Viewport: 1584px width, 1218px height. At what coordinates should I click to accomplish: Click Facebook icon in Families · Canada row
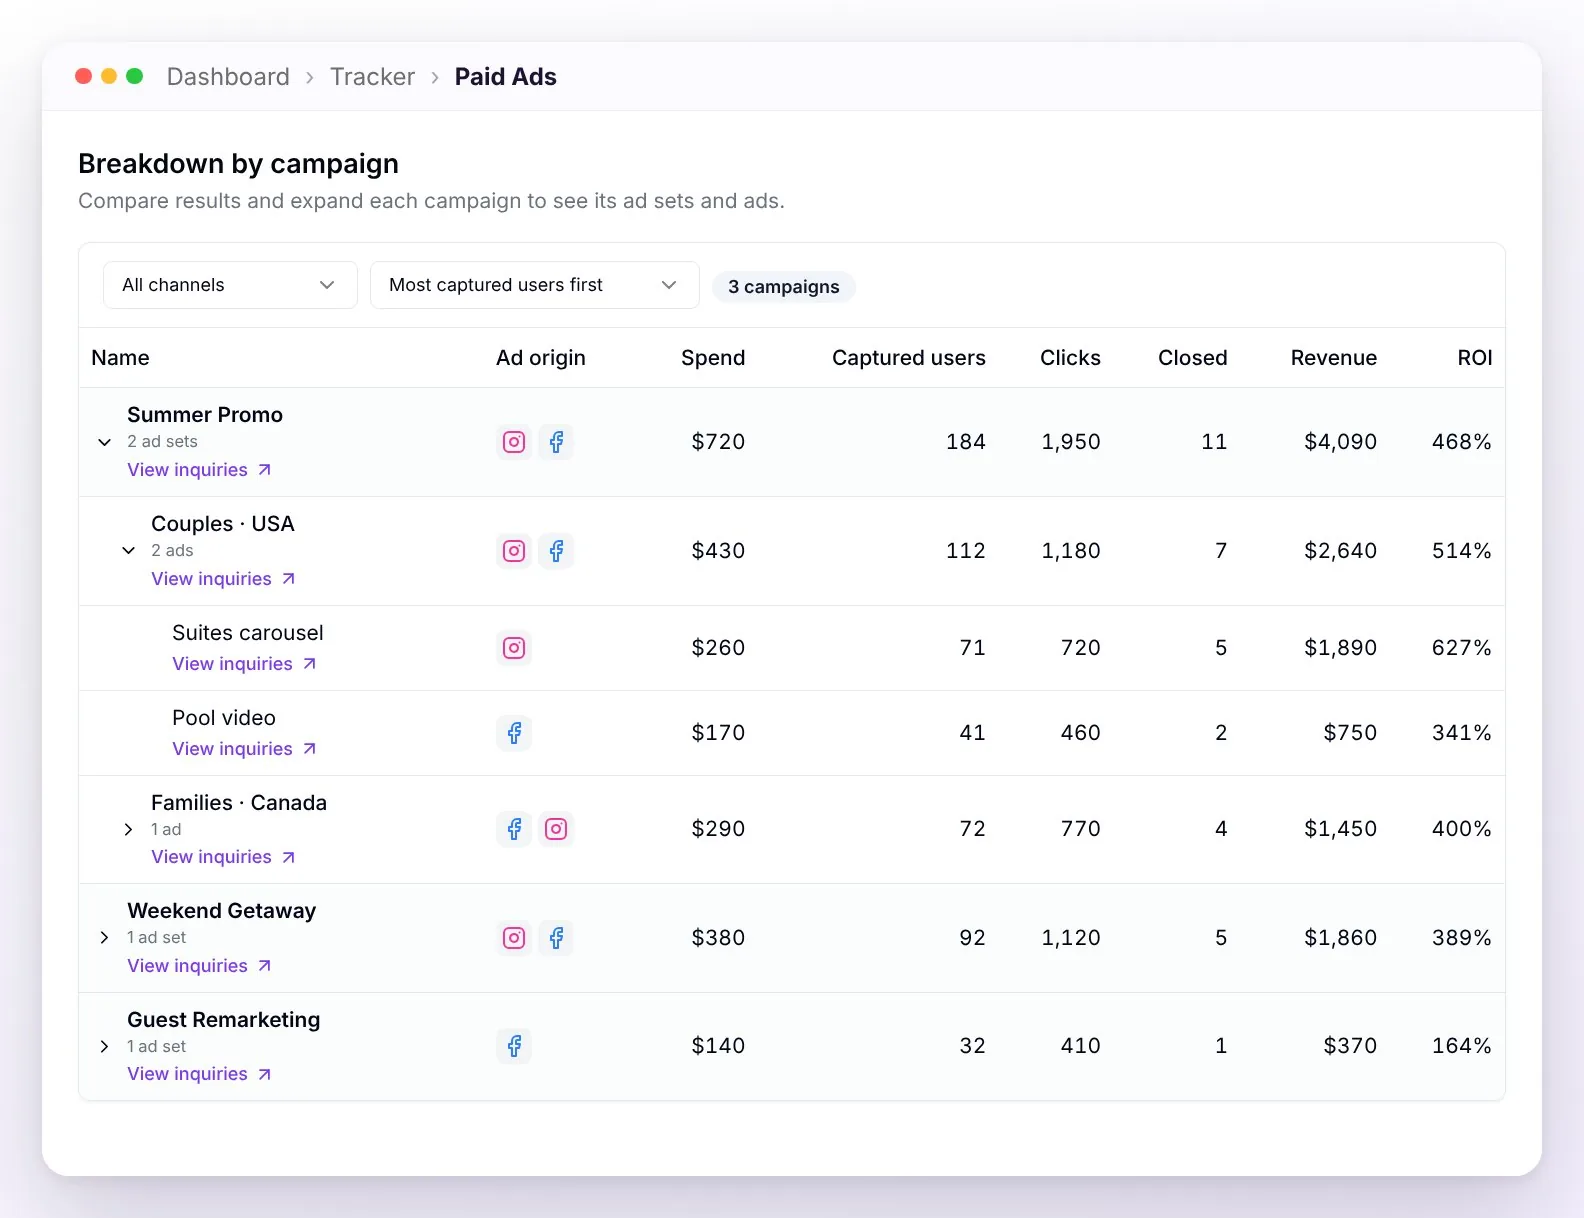514,829
